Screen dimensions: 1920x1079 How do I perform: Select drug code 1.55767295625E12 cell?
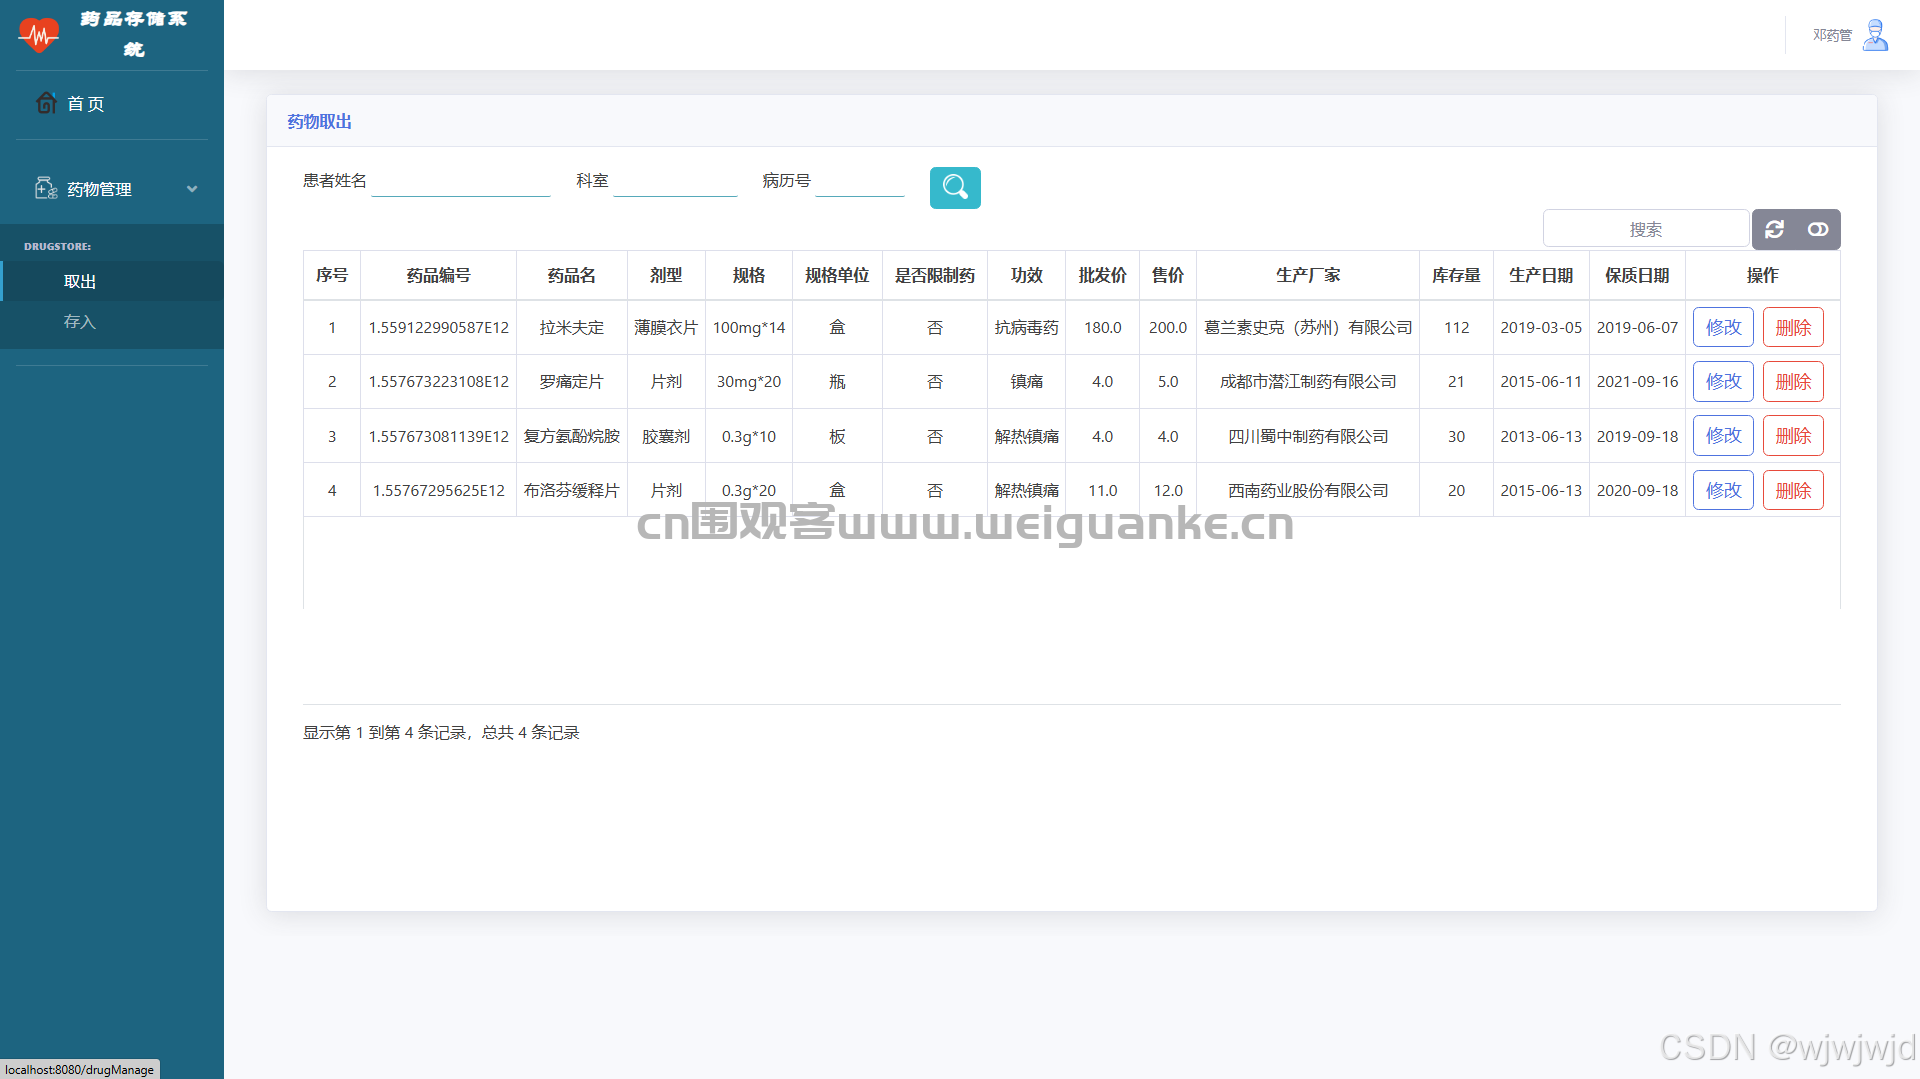[438, 490]
